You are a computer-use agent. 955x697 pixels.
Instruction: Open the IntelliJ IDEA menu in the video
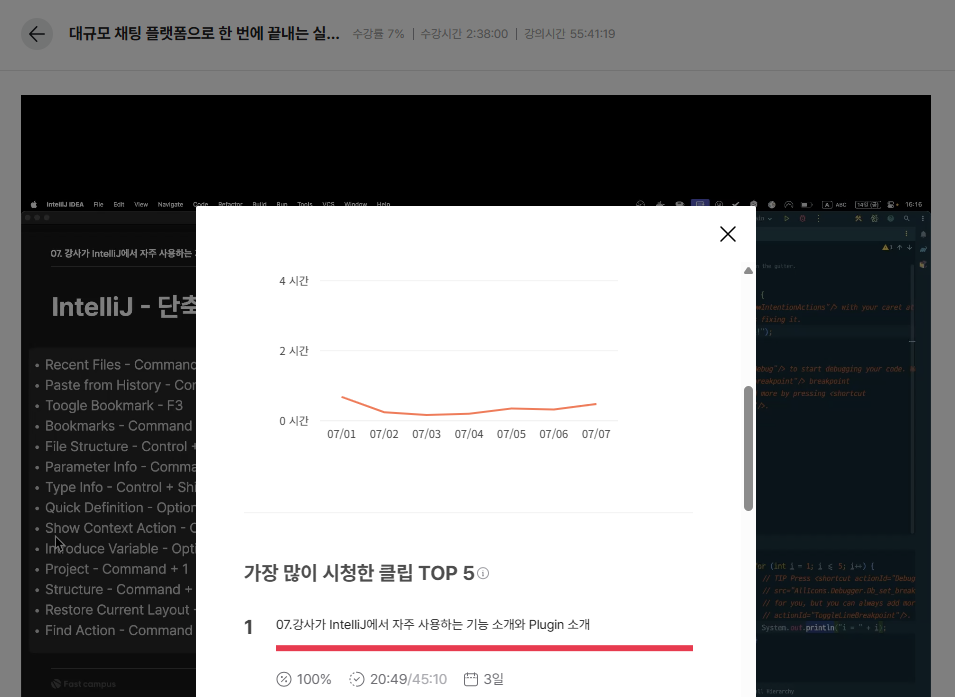click(x=65, y=205)
